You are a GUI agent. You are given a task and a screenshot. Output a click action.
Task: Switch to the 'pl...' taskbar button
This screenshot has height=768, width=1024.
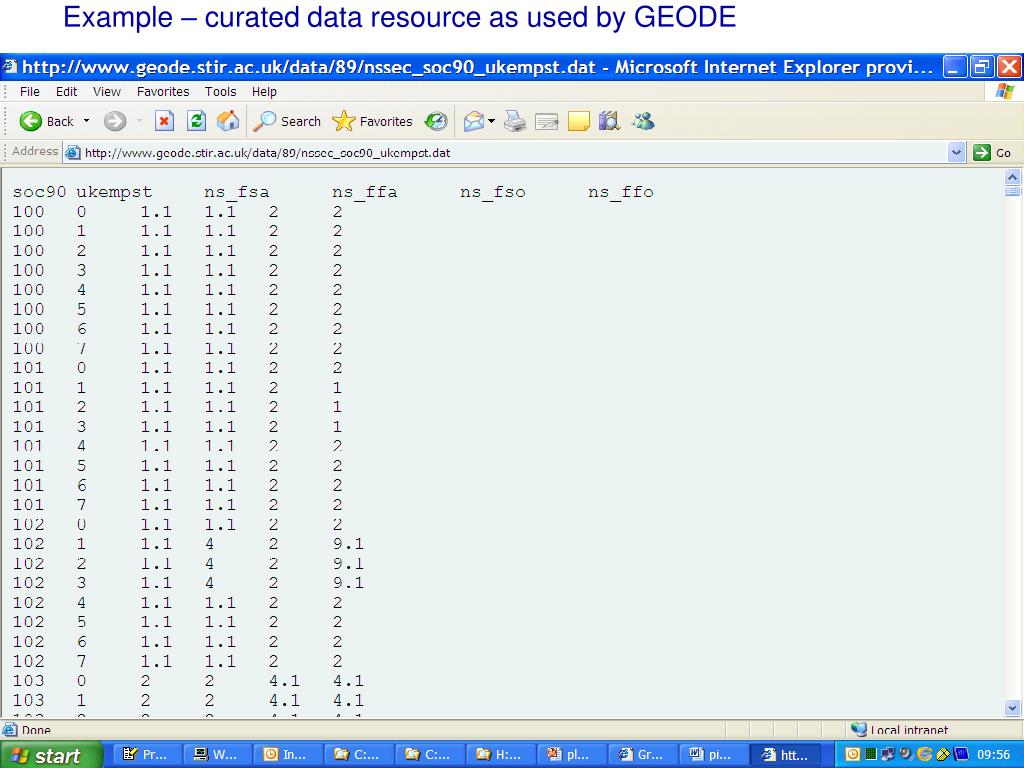coord(571,755)
